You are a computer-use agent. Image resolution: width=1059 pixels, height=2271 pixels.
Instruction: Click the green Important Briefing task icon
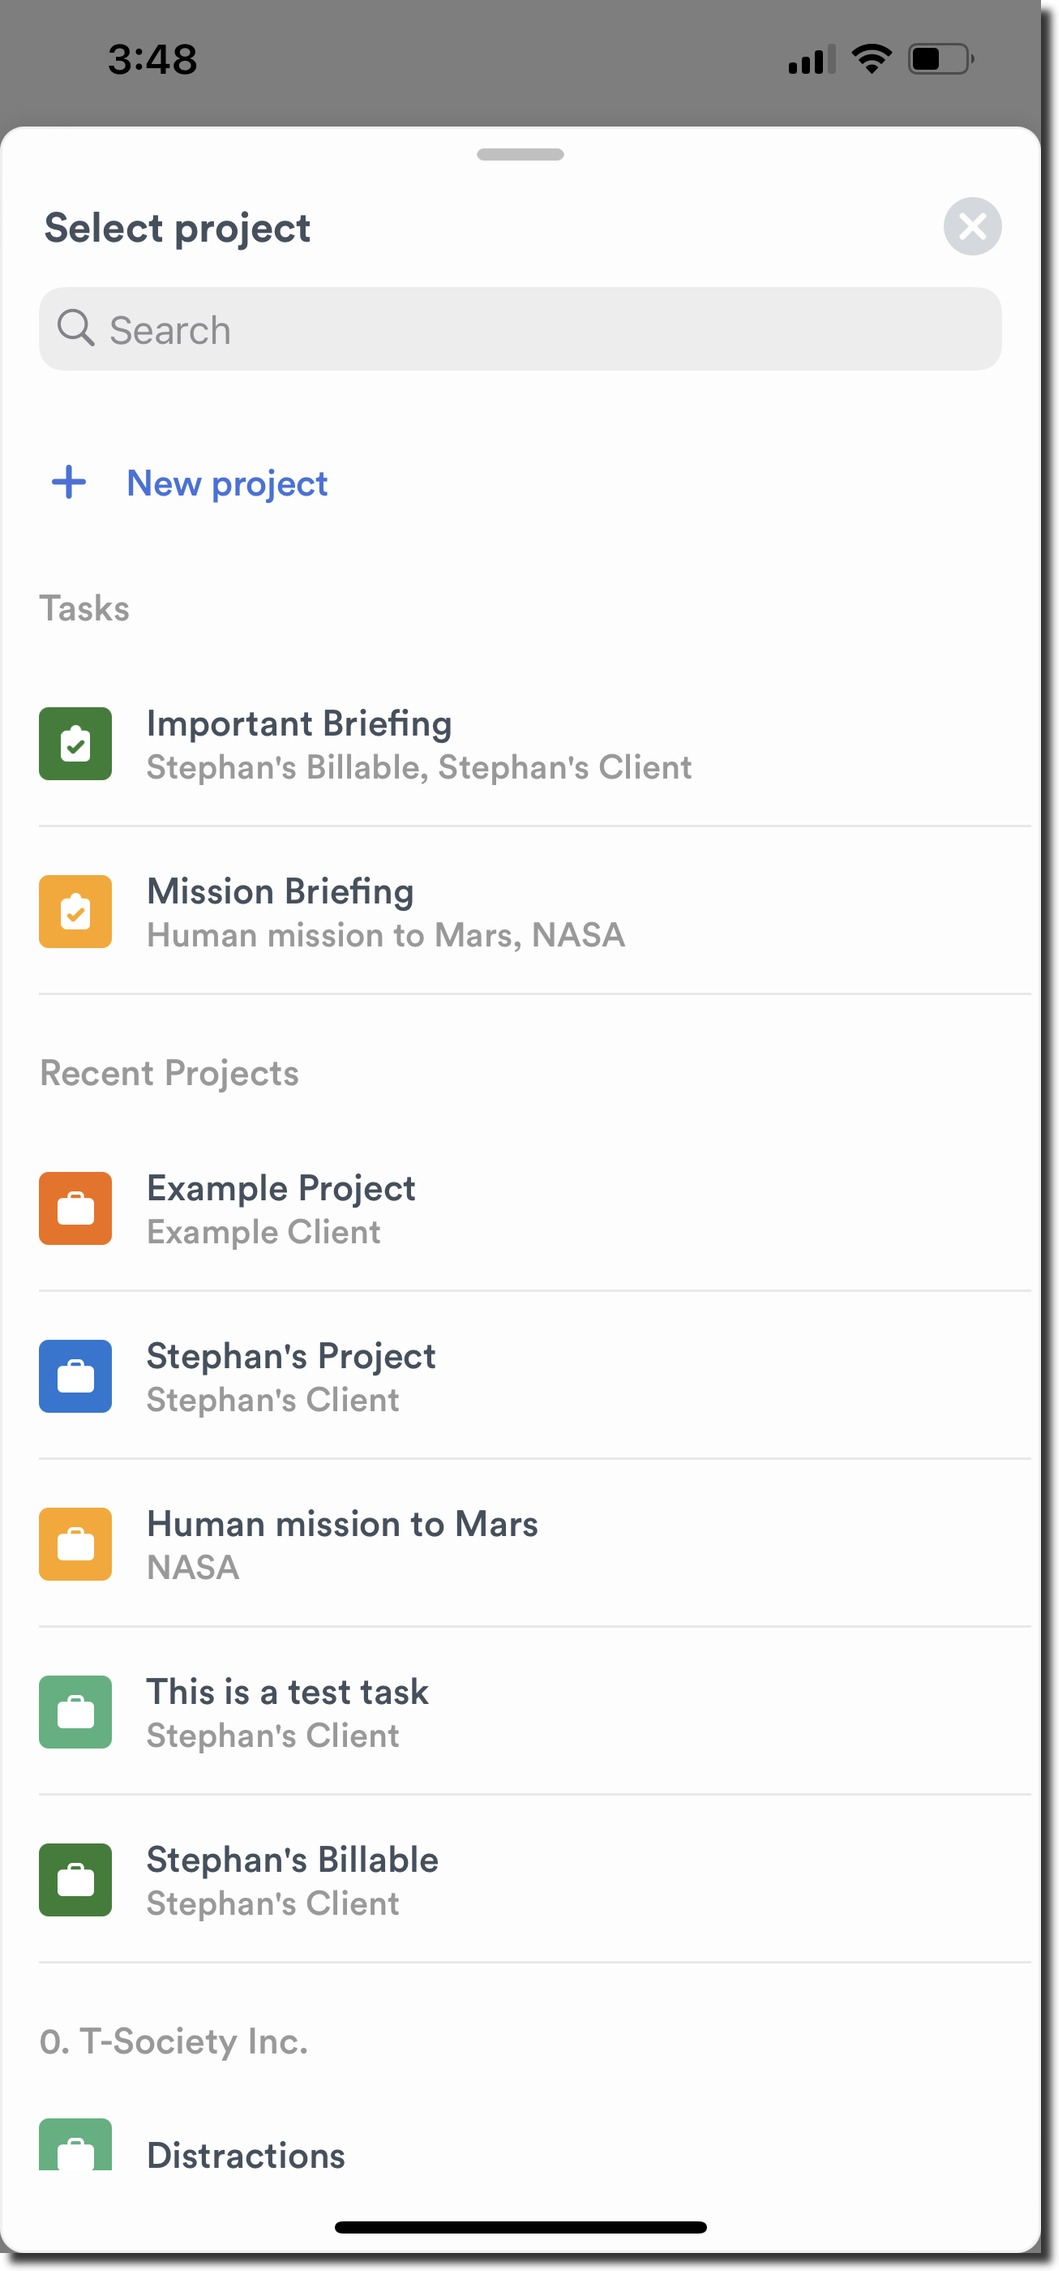[75, 743]
